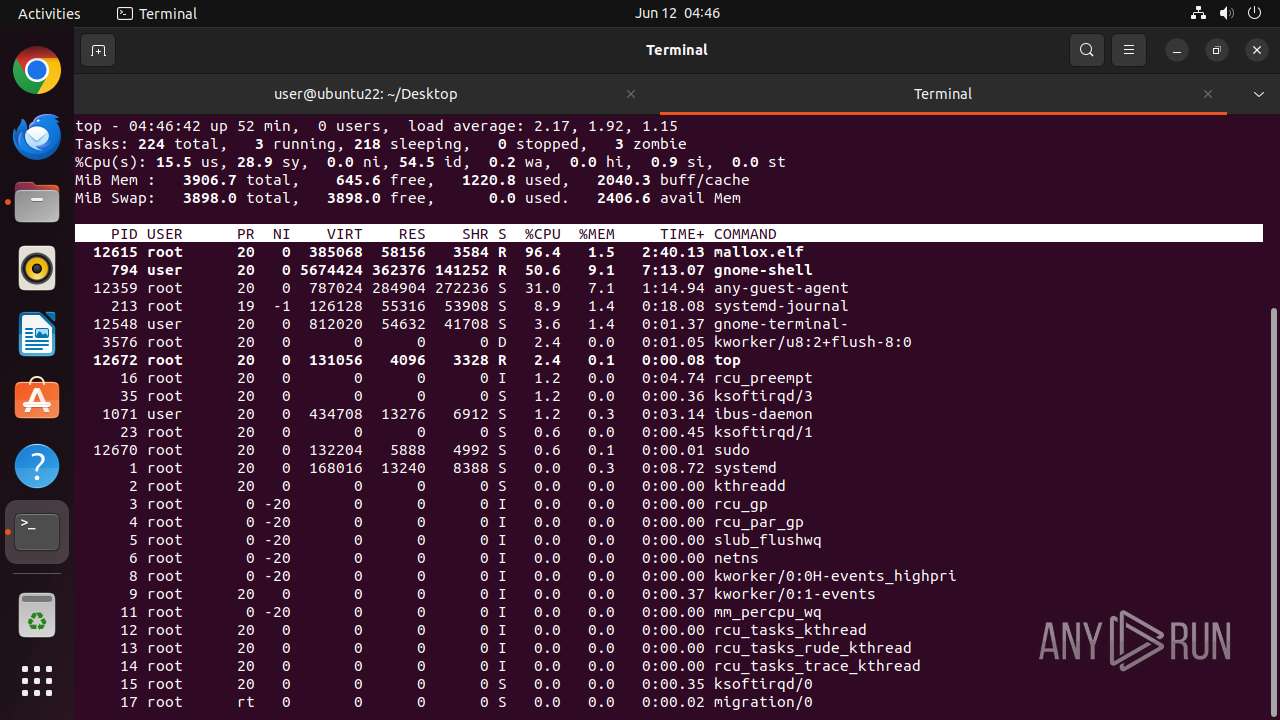Click the gnome-terminal- command entry
1280x720 pixels.
click(x=781, y=324)
